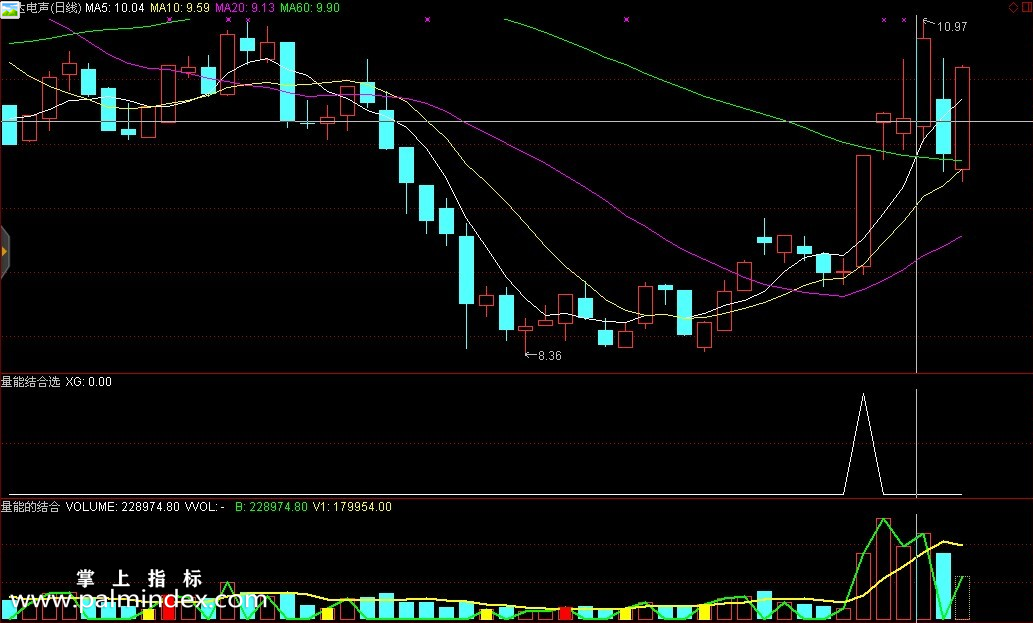The width and height of the screenshot is (1033, 623).
Task: Click the red split-pane square icon
Action: coord(1026,7)
